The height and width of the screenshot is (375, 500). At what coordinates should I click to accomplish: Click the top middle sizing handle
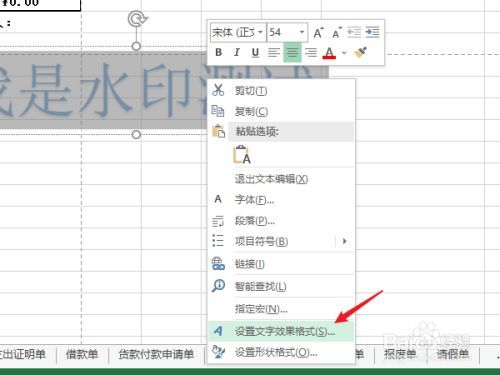[x=136, y=46]
